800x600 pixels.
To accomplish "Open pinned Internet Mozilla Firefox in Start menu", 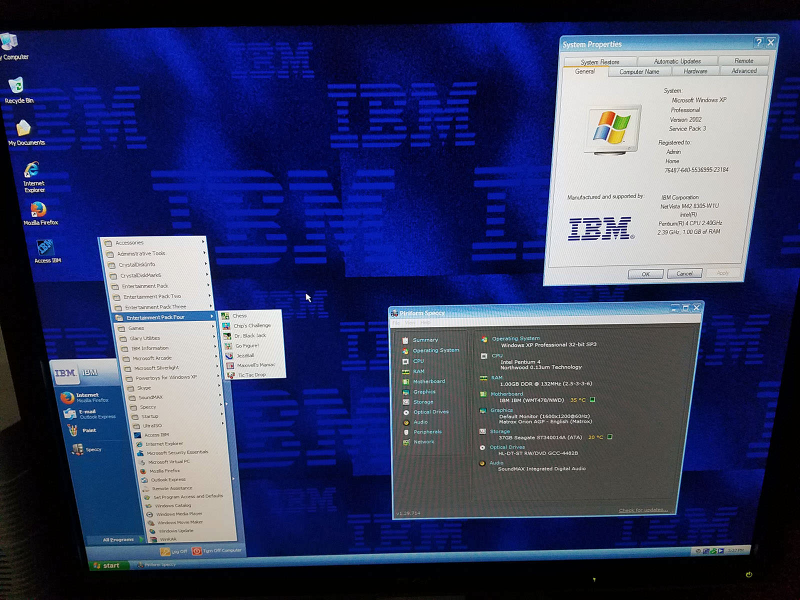I will pos(87,397).
